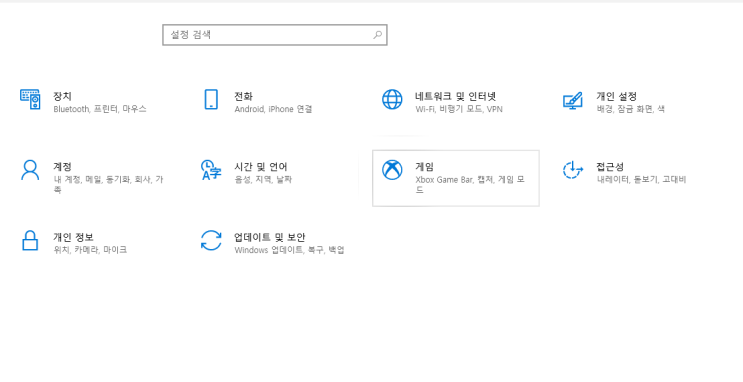The image size is (743, 382).
Task: Click the 접근성 dashed clock icon
Action: pyautogui.click(x=572, y=170)
